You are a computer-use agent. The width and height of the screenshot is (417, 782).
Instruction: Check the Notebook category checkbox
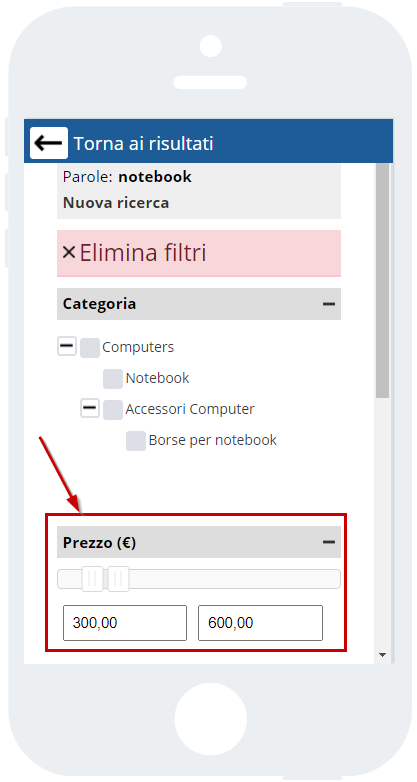(x=113, y=379)
